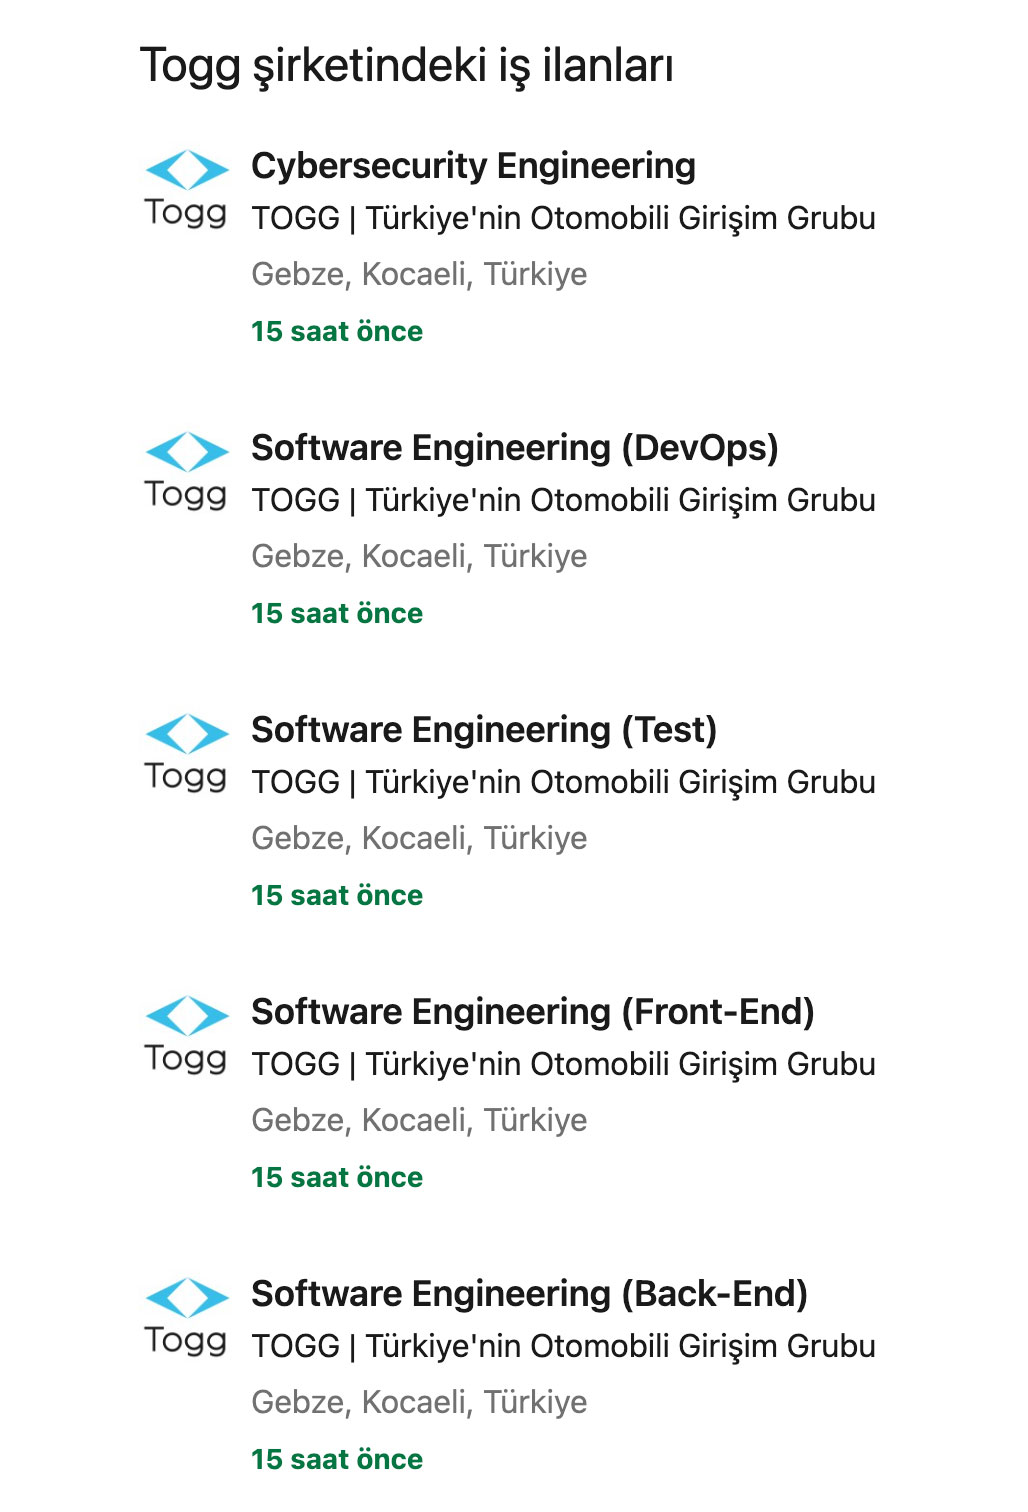Image resolution: width=1028 pixels, height=1512 pixels.
Task: Click "15 saat önce" under Software Engineering (Back-End)
Action: coord(337,1459)
